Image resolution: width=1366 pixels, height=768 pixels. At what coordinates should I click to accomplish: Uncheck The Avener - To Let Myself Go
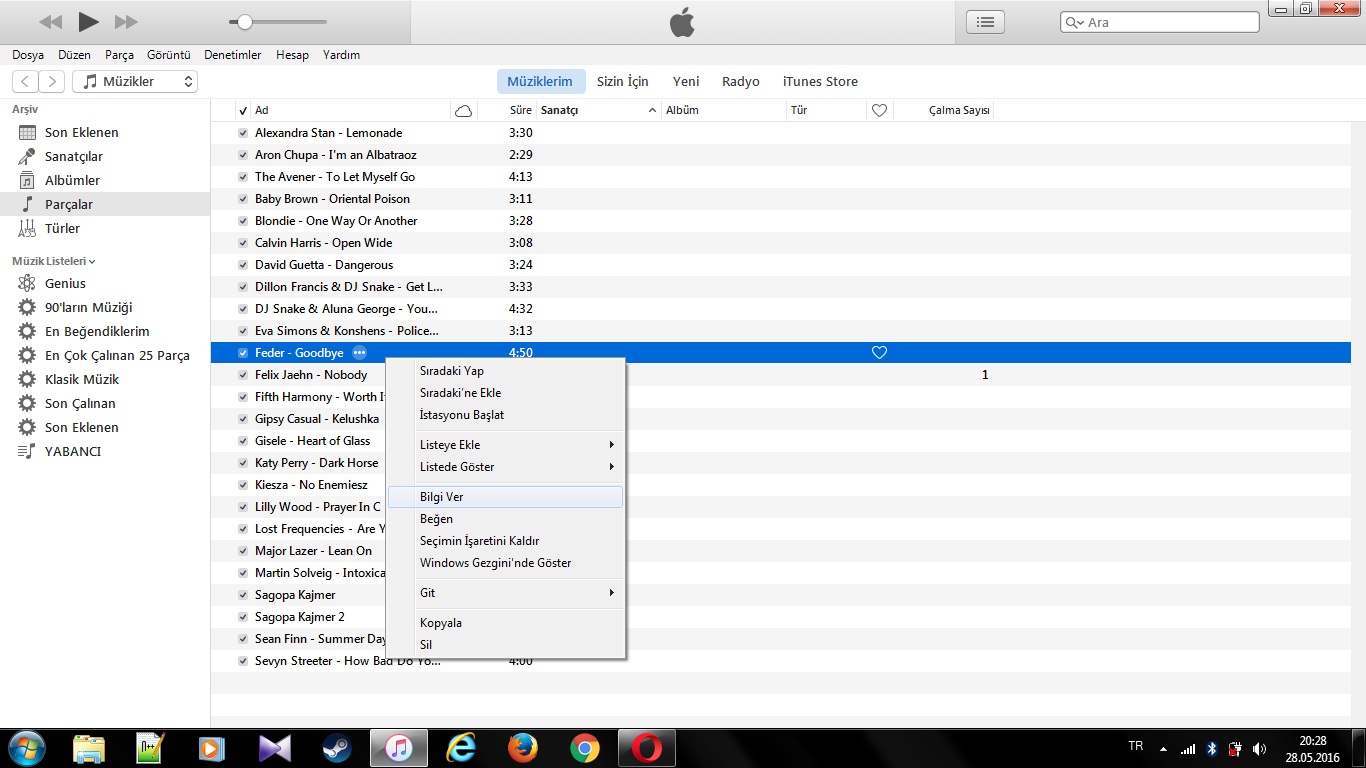[x=243, y=176]
